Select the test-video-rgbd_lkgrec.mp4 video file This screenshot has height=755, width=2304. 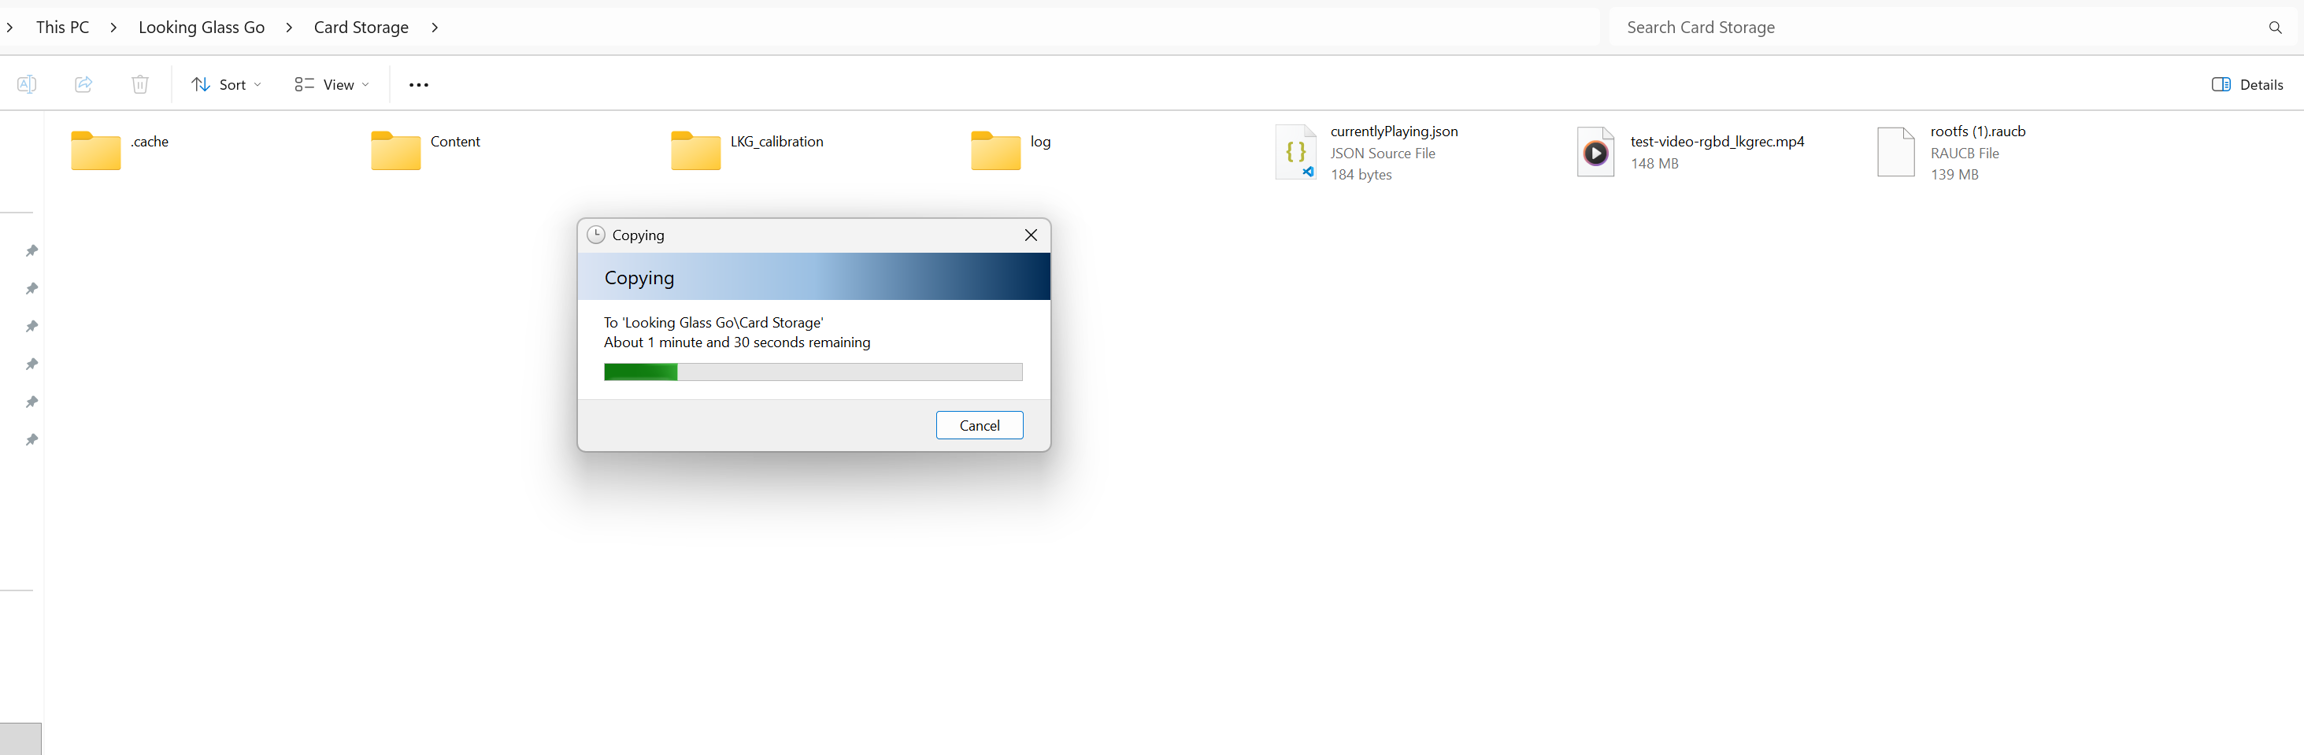[1596, 152]
